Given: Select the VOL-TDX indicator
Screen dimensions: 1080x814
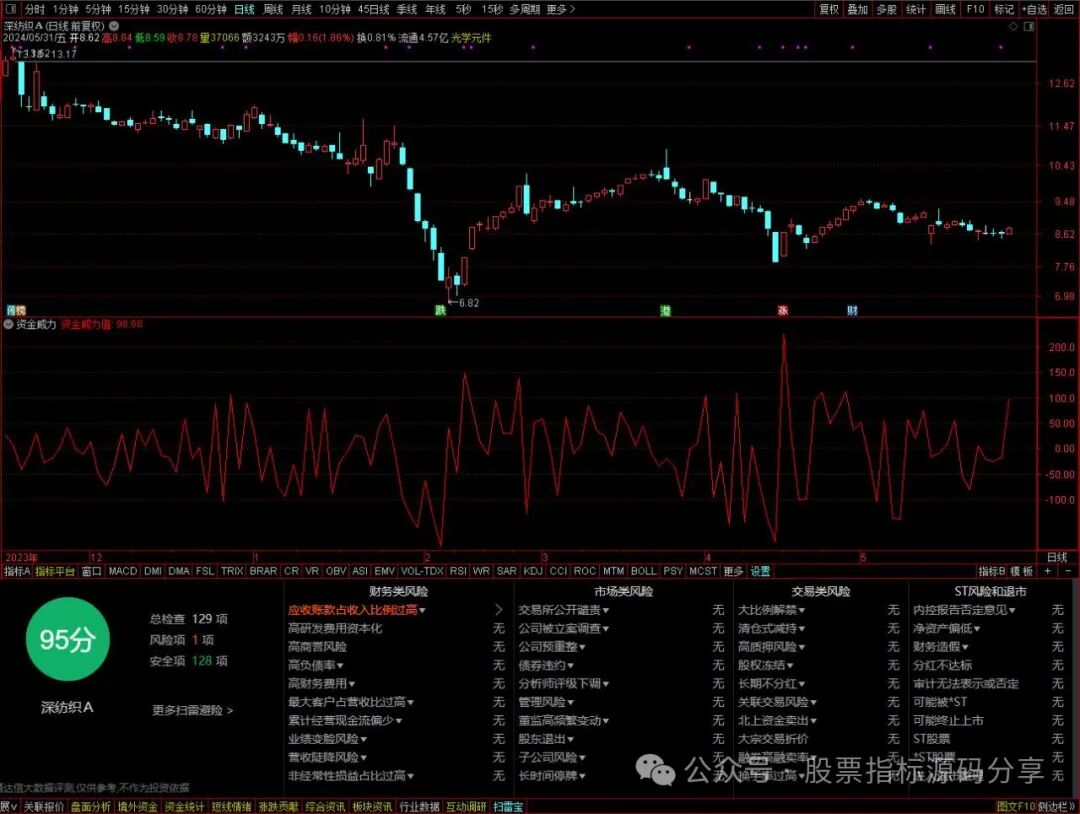Looking at the screenshot, I should point(422,571).
